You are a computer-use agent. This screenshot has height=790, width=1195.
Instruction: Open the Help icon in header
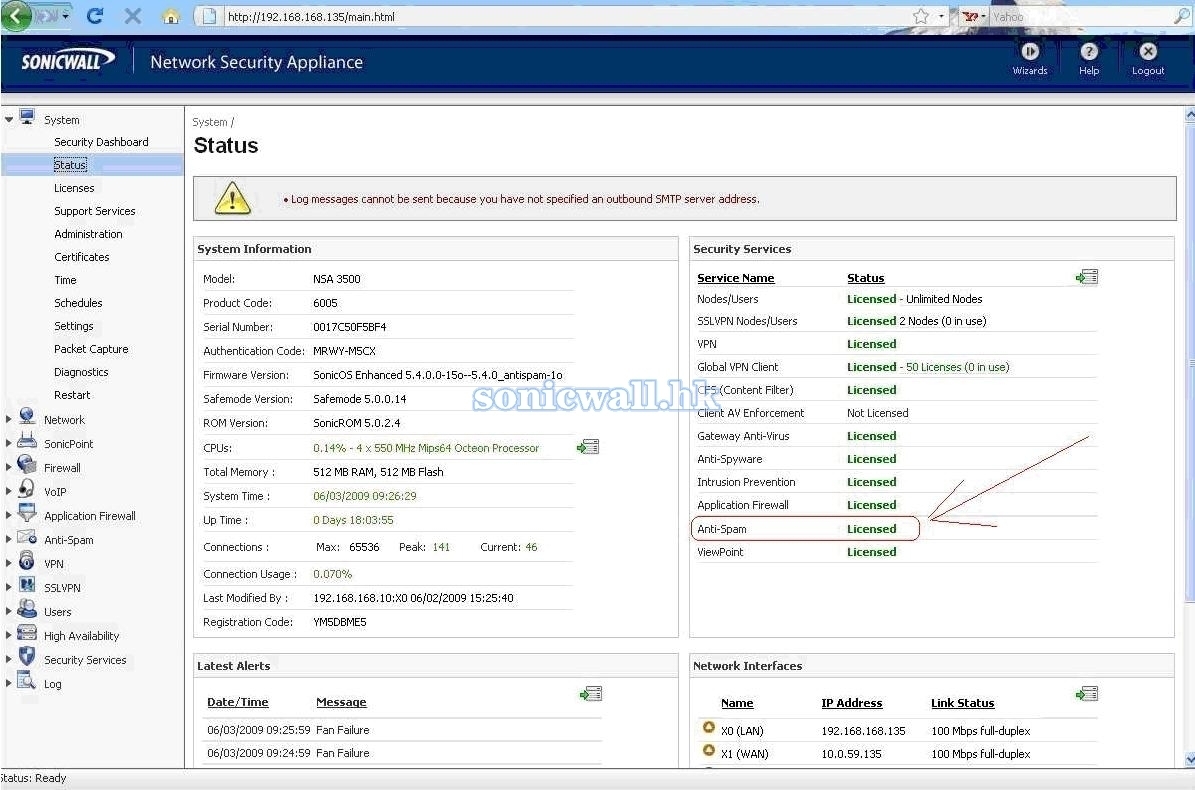coord(1089,51)
